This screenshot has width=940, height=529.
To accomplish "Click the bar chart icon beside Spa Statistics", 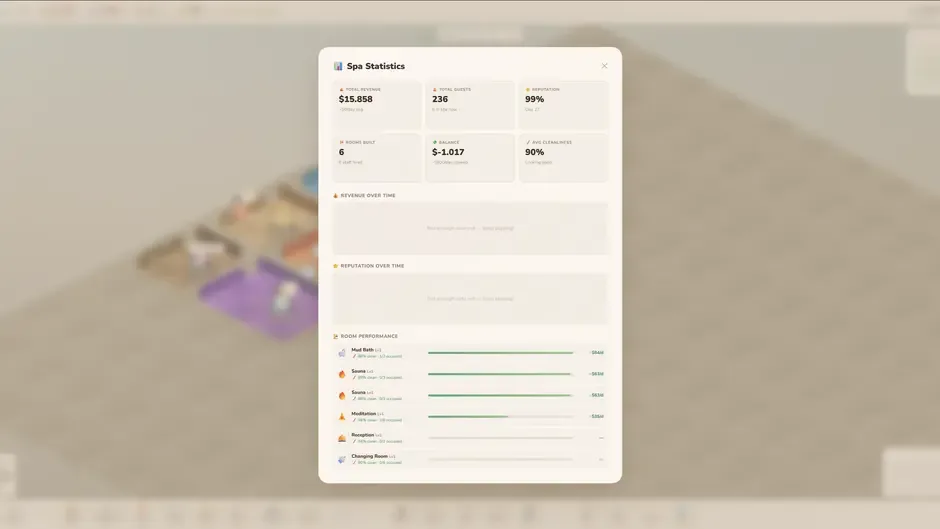I will (x=338, y=66).
